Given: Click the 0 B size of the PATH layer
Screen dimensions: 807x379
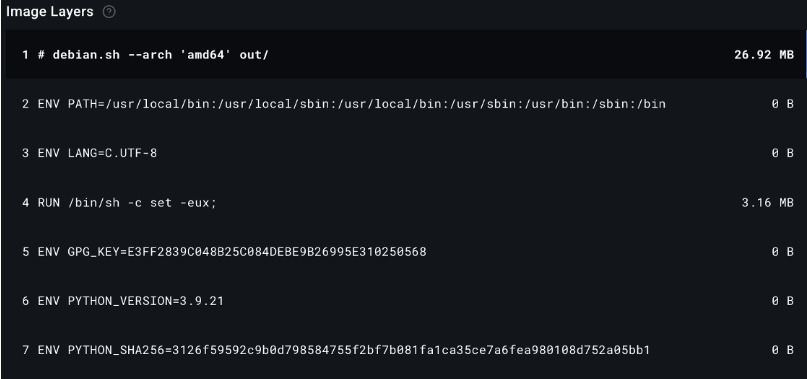Looking at the screenshot, I should coord(782,104).
